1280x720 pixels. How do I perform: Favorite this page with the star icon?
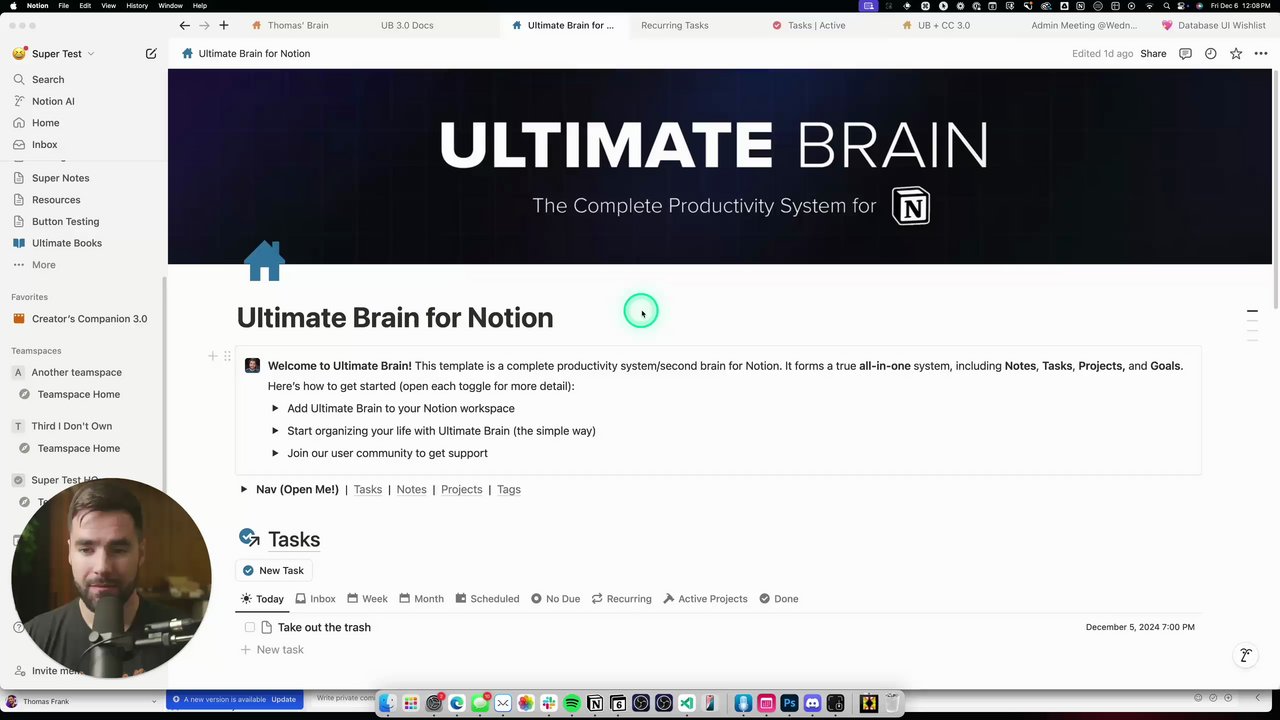[1236, 54]
